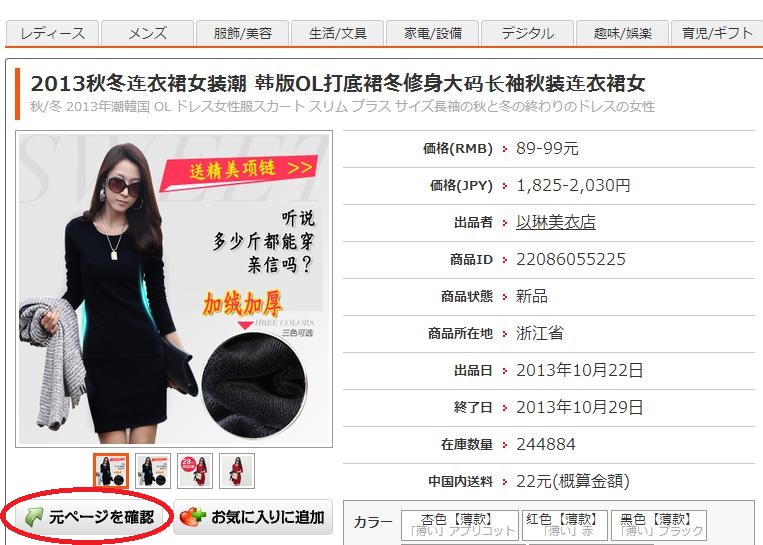Click the green arrow icon on 元ページを確認
This screenshot has height=545, width=763.
pos(34,517)
